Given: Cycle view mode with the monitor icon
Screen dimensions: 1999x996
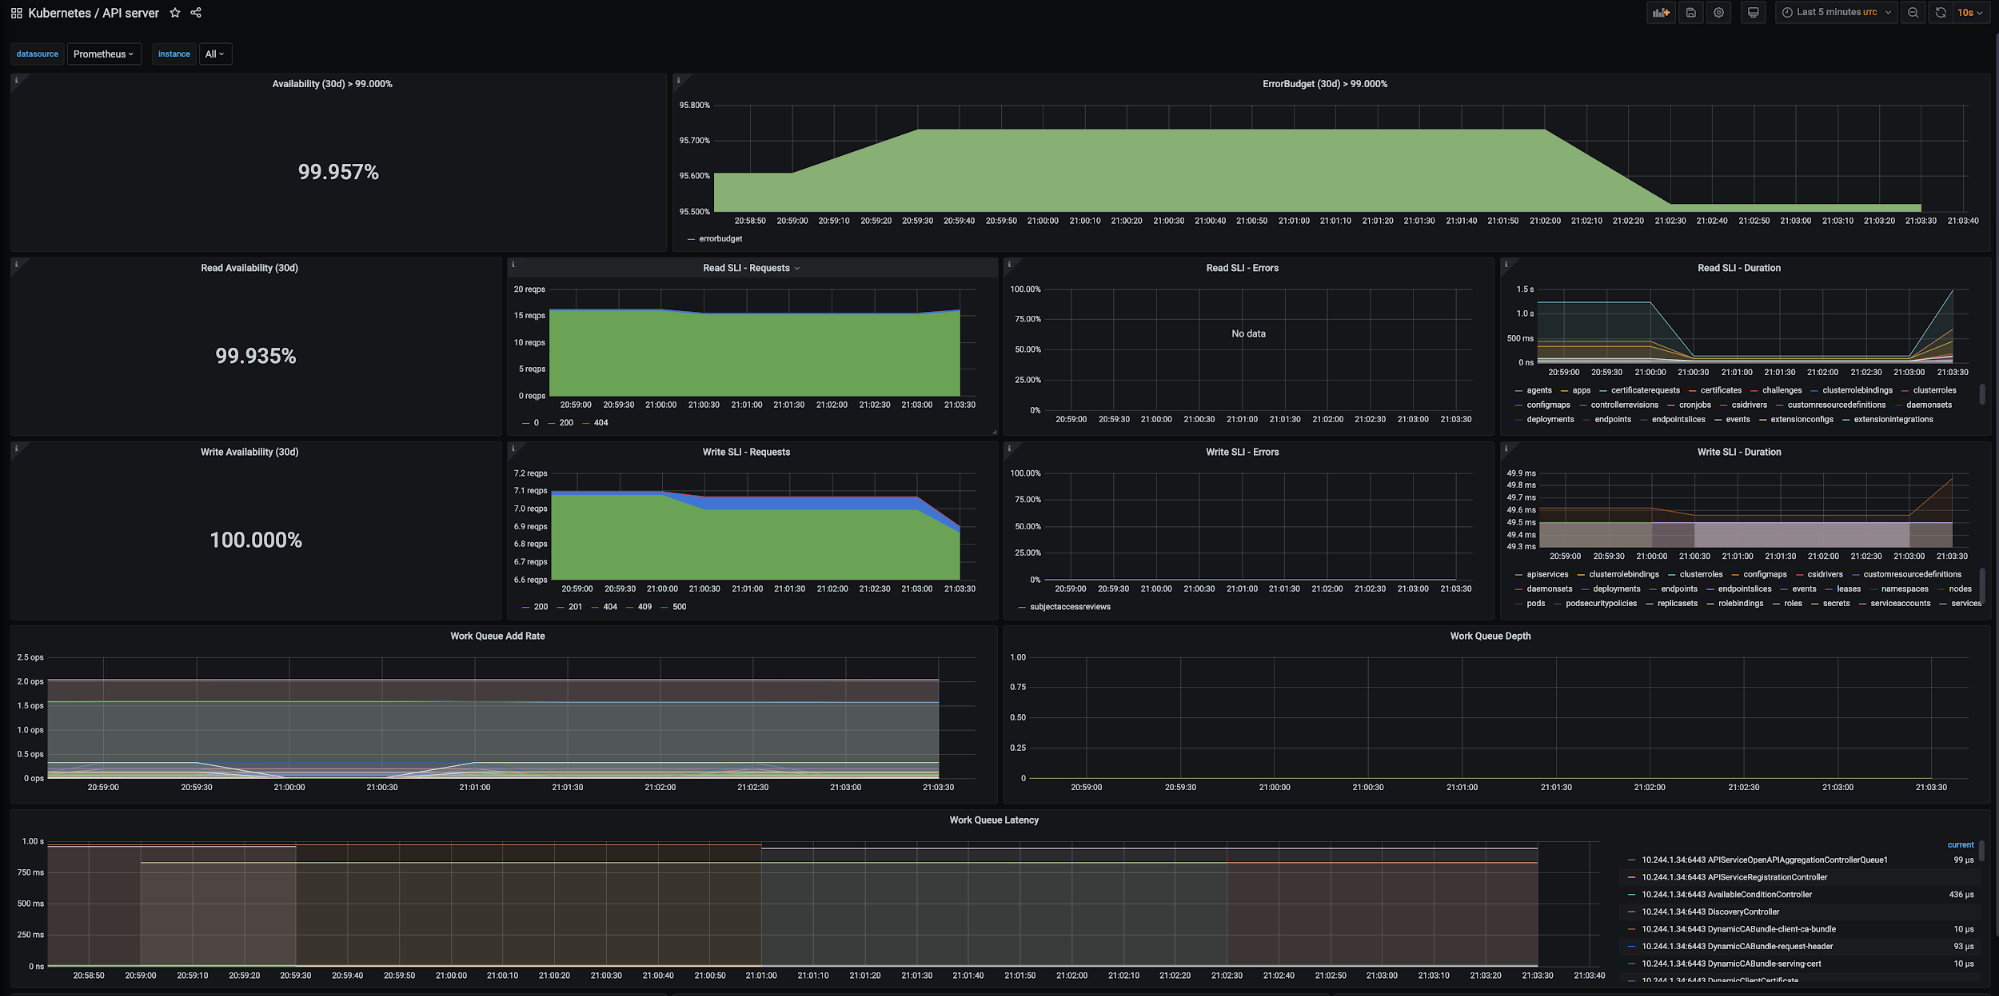Looking at the screenshot, I should click(1753, 13).
